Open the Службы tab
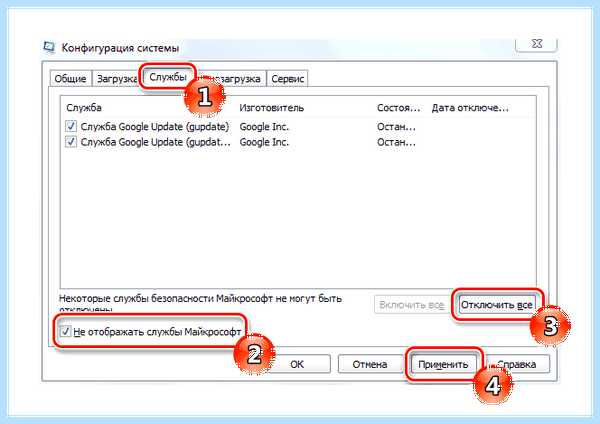The image size is (600, 424). coord(168,77)
